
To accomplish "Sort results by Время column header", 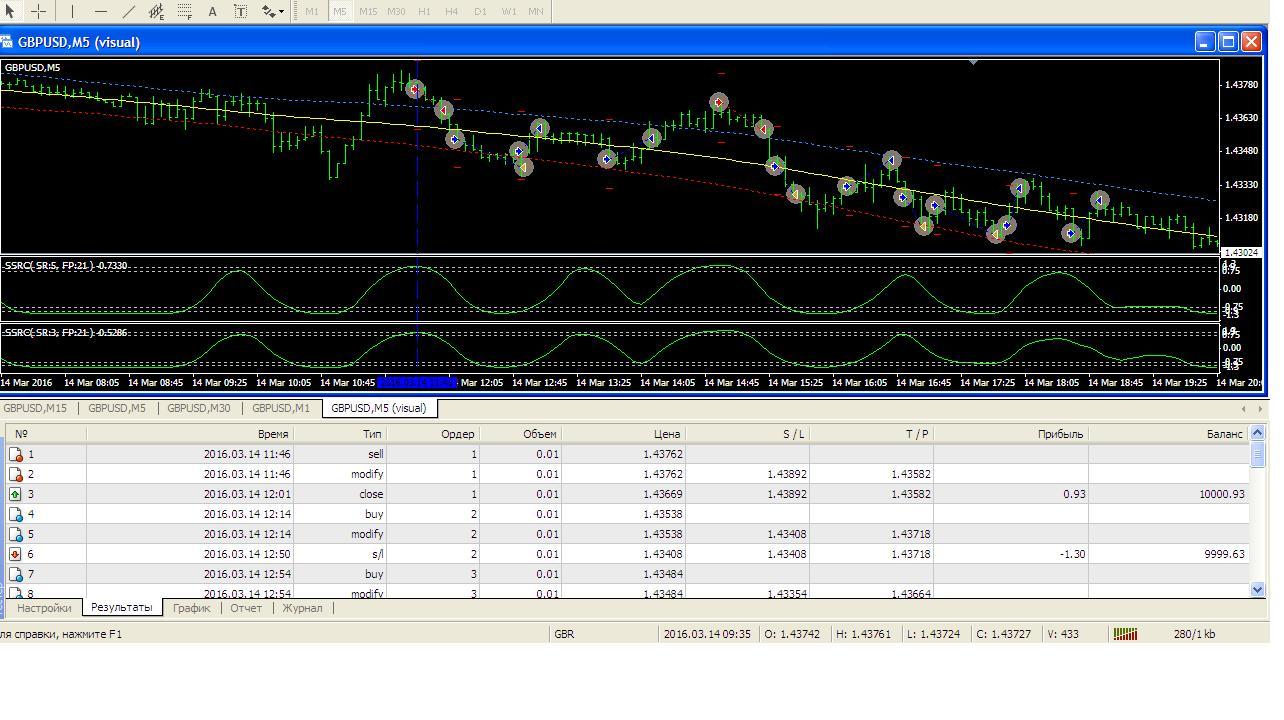I will [190, 434].
